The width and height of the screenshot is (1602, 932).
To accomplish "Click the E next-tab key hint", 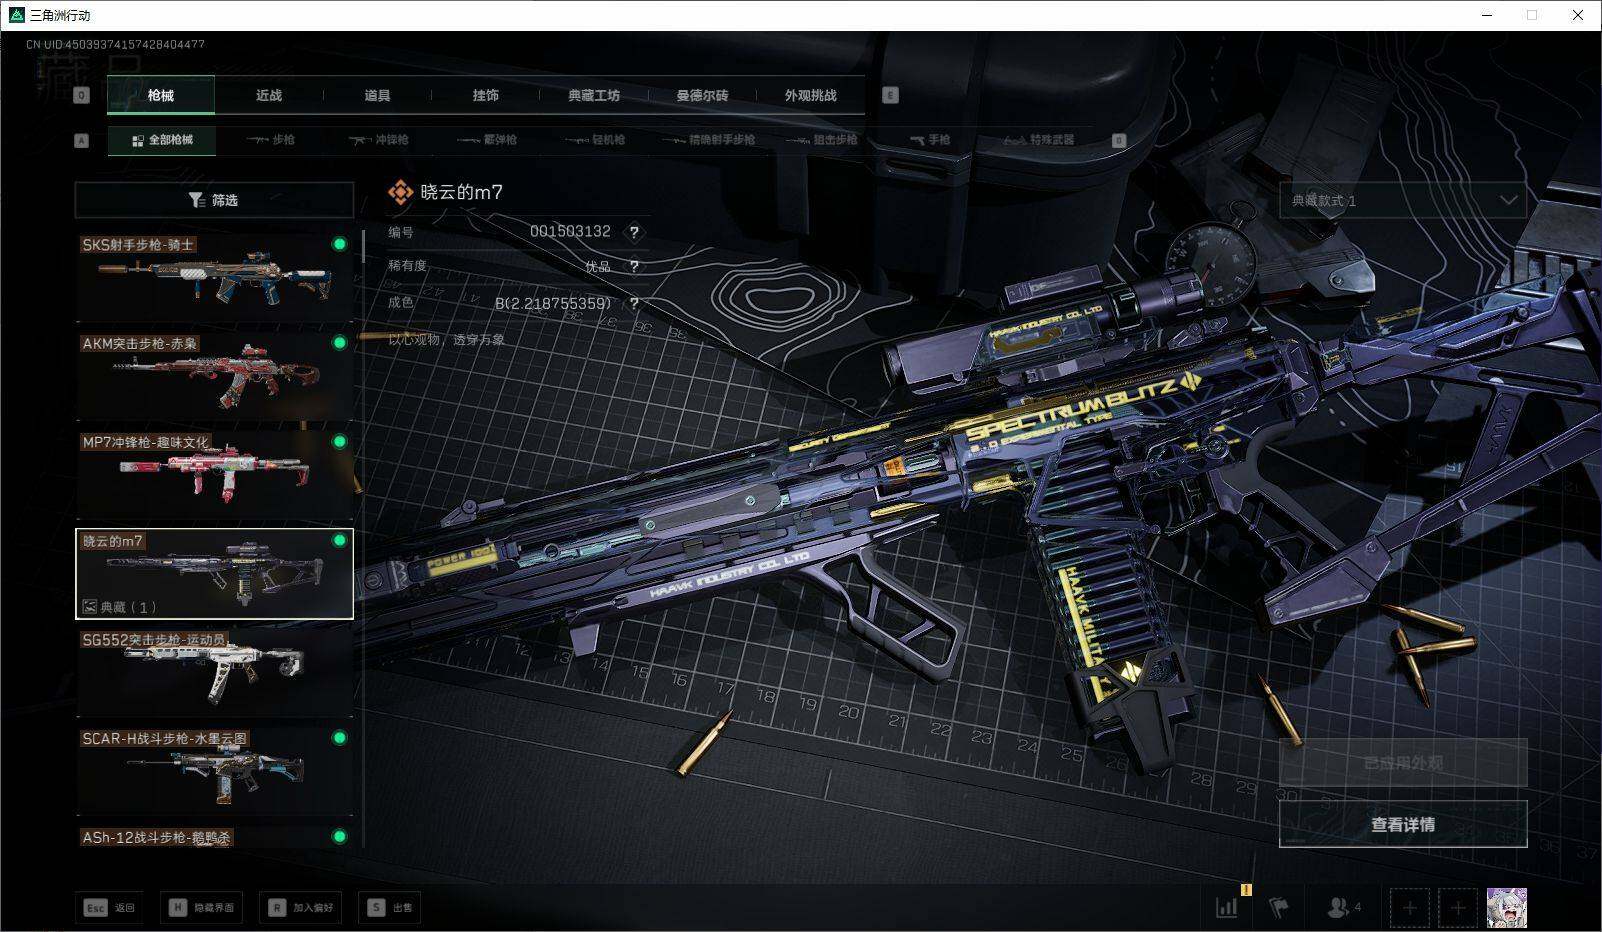I will pos(890,95).
